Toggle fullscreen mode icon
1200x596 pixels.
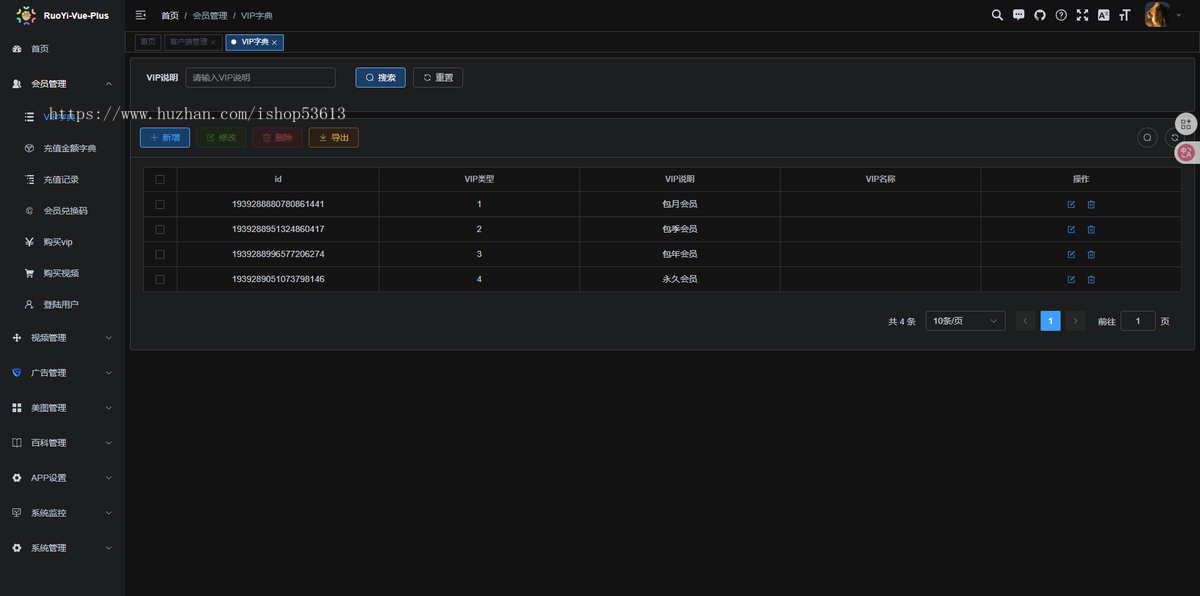[1082, 15]
